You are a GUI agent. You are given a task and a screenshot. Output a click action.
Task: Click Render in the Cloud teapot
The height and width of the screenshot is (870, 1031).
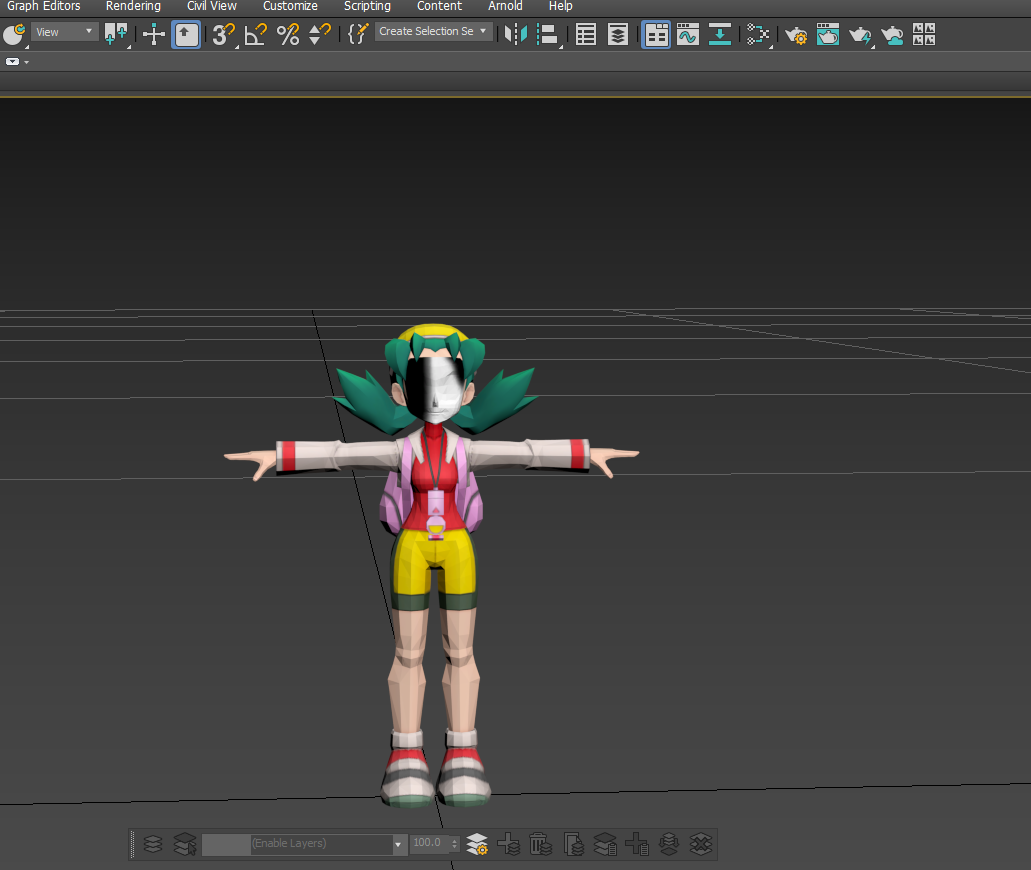892,34
